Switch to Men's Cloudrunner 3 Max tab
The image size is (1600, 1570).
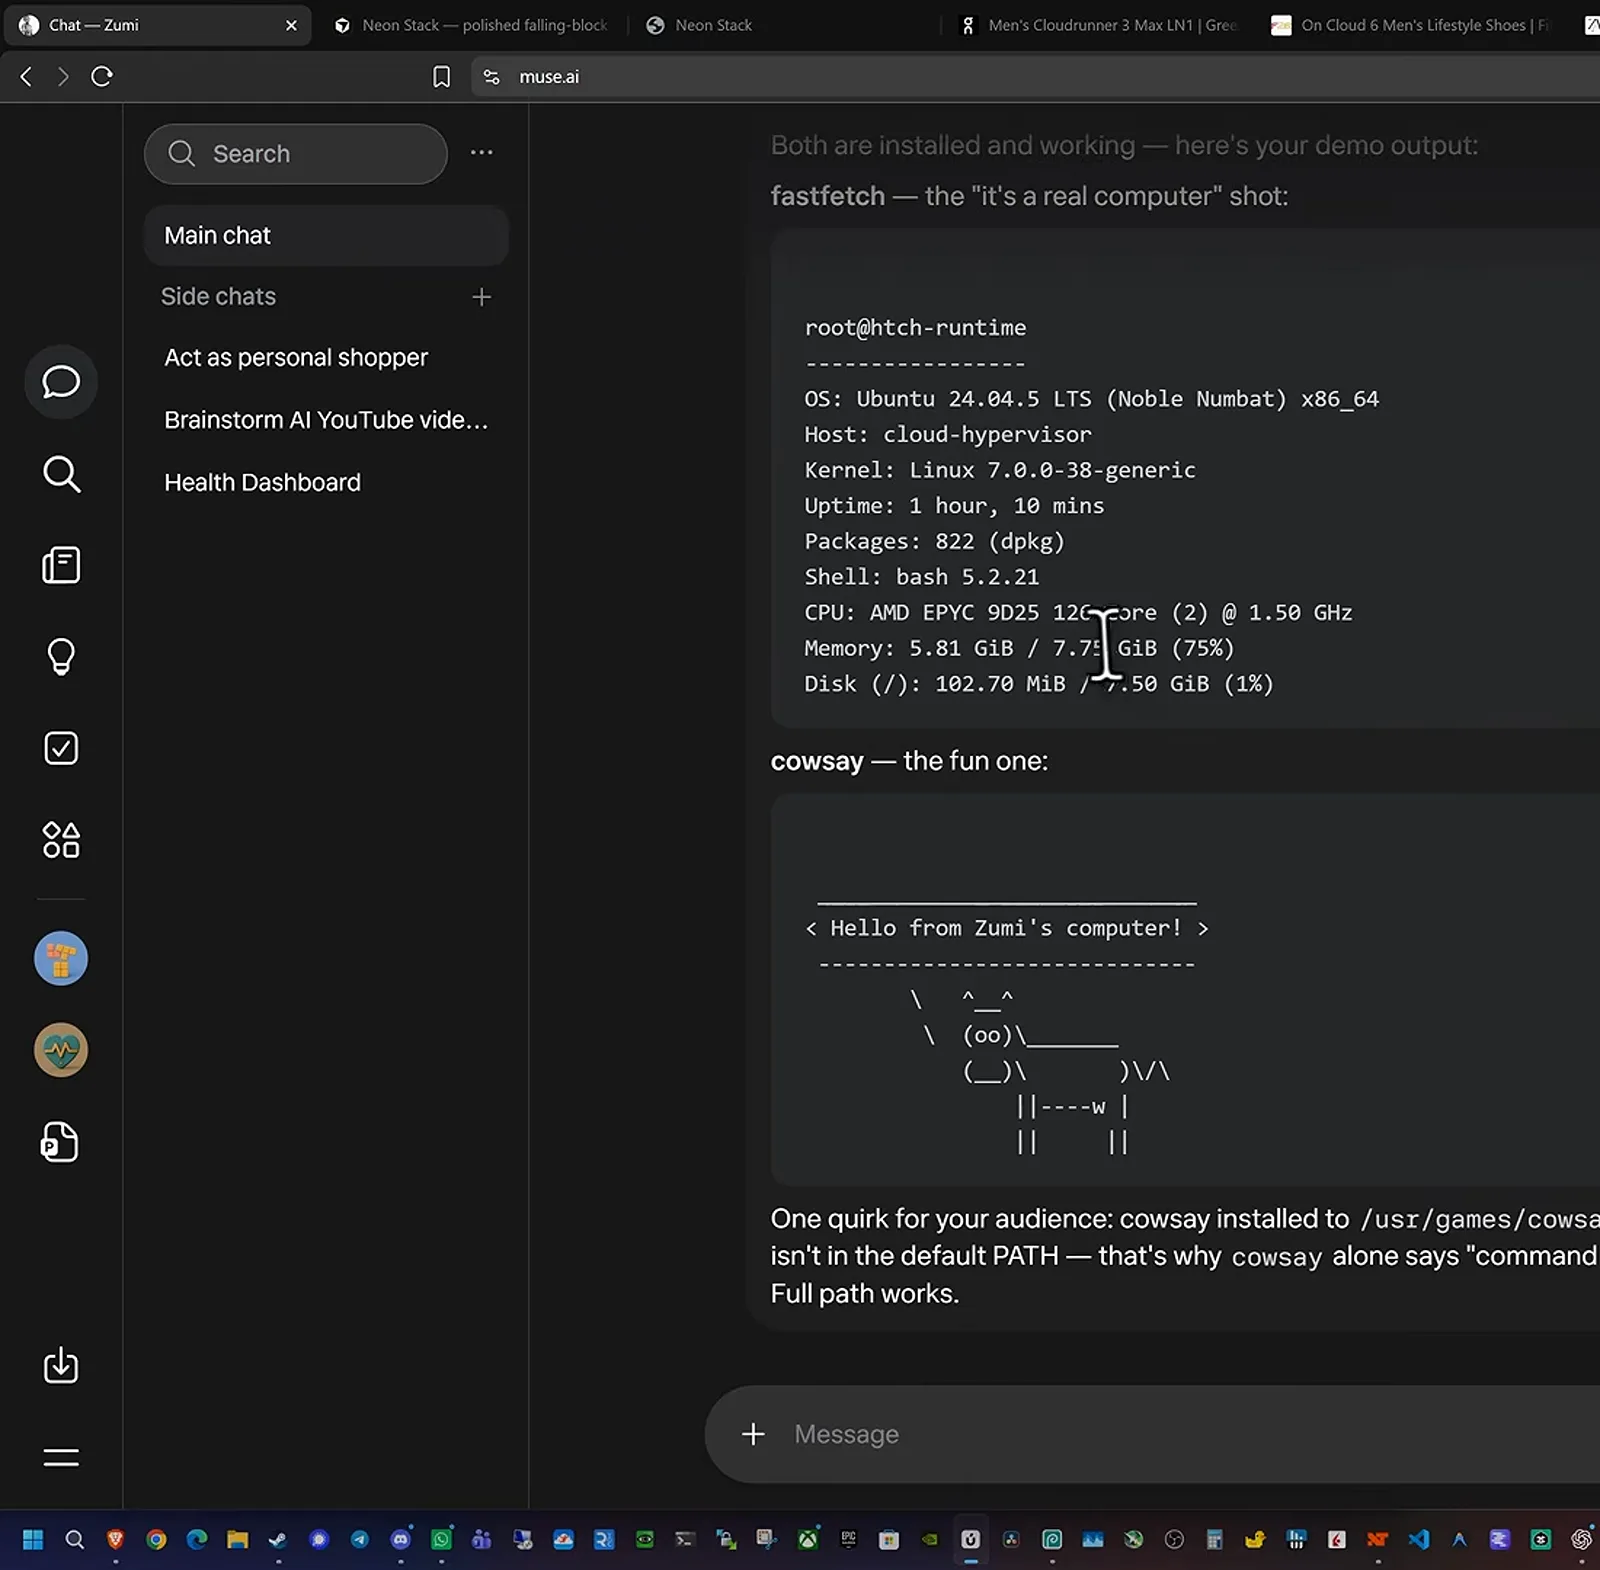point(1100,25)
